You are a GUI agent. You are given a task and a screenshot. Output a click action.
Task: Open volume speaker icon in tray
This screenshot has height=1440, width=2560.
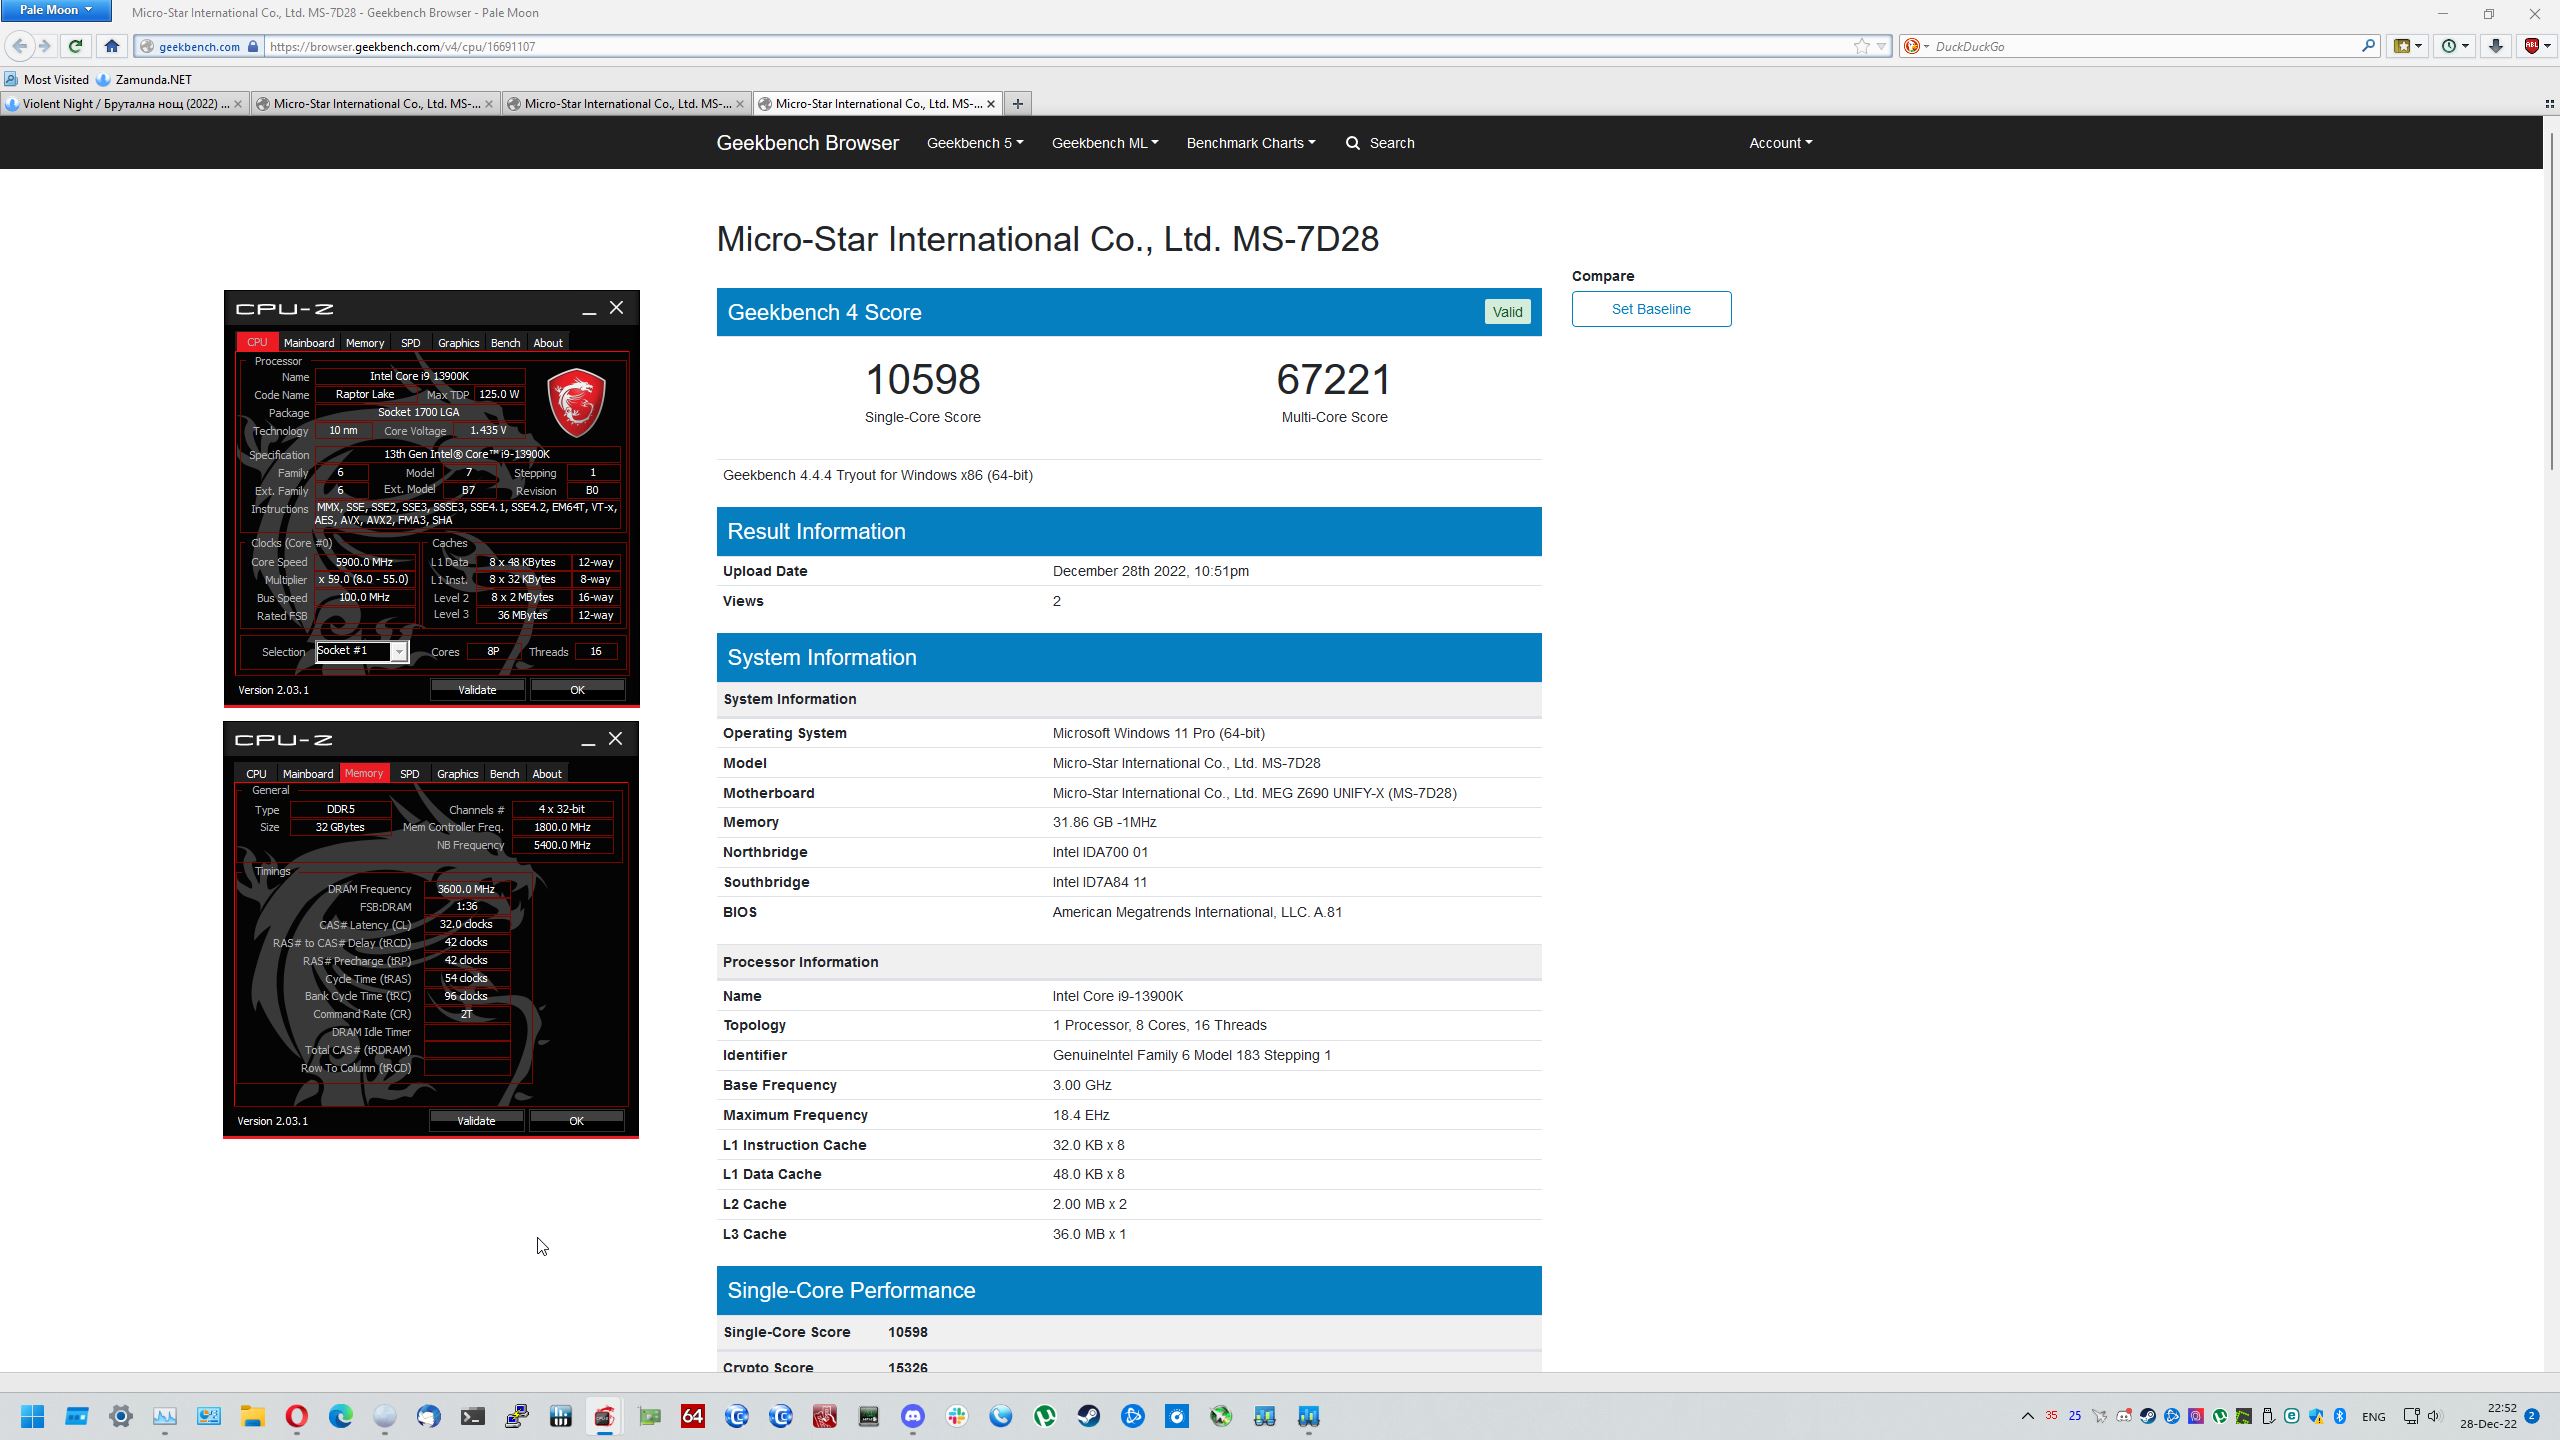coord(2434,1416)
